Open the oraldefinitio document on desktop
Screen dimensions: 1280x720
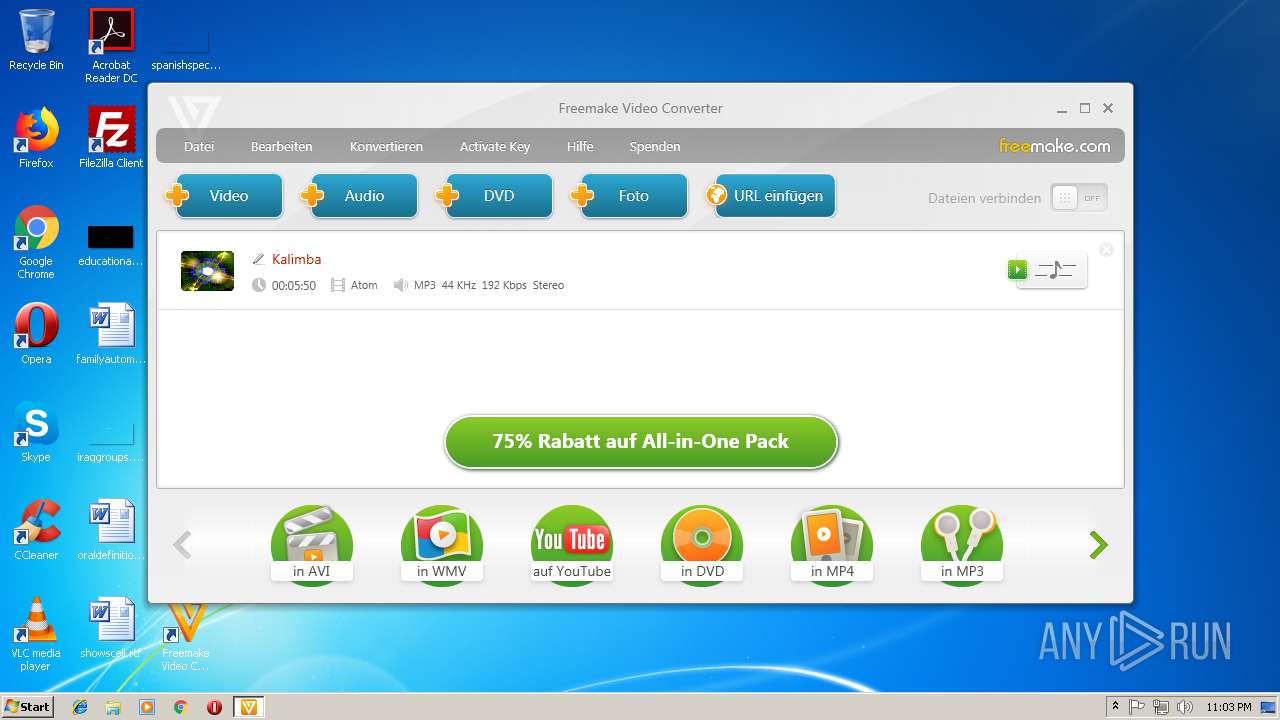(x=111, y=530)
